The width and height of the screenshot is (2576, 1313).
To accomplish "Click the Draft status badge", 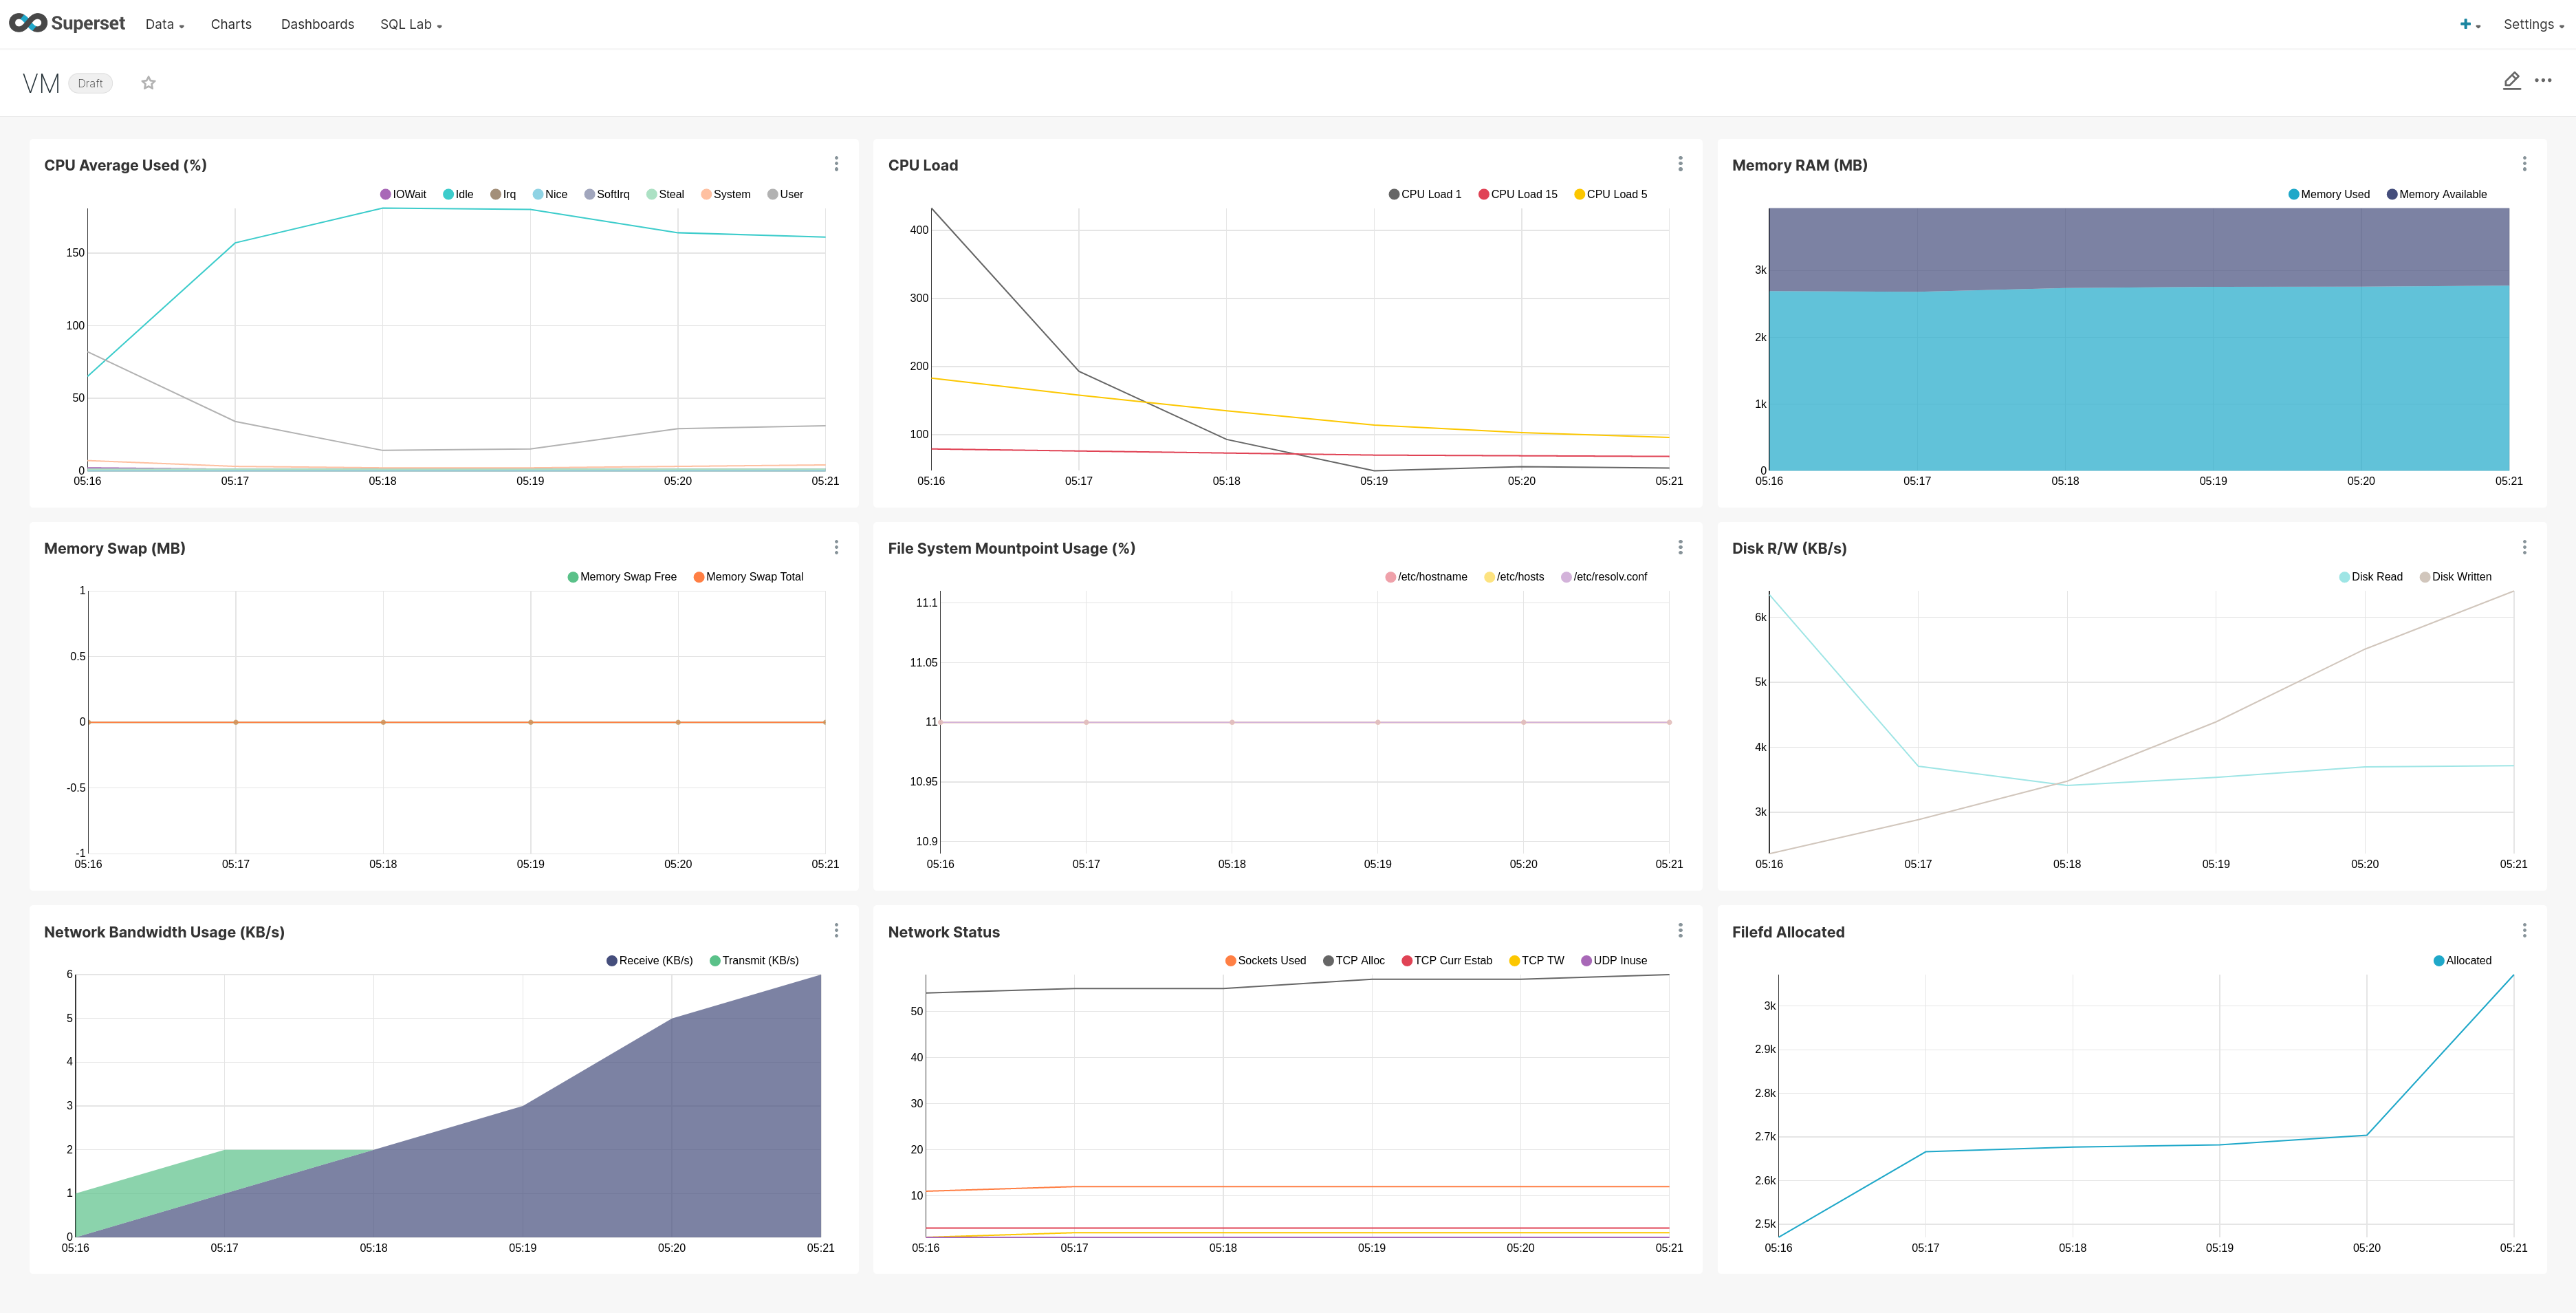I will click(90, 83).
